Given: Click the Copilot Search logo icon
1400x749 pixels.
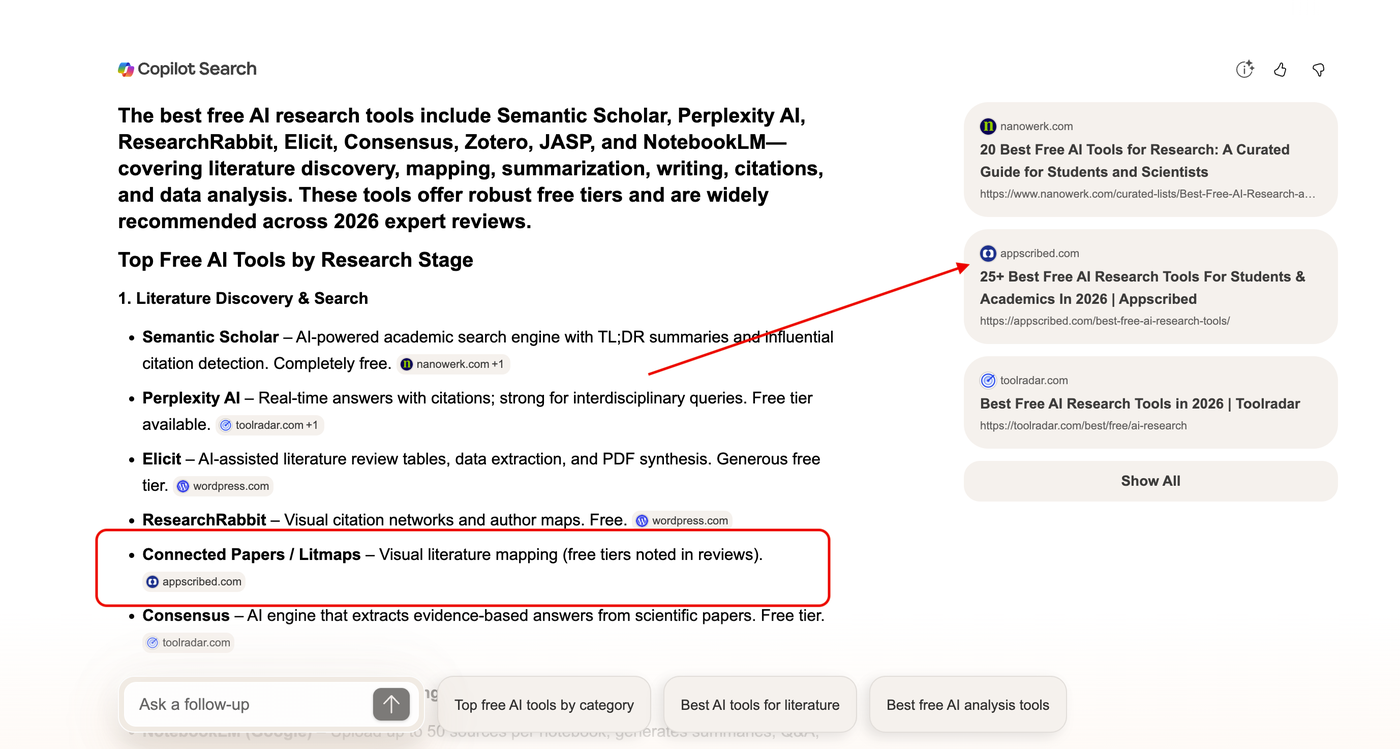Looking at the screenshot, I should tap(126, 69).
